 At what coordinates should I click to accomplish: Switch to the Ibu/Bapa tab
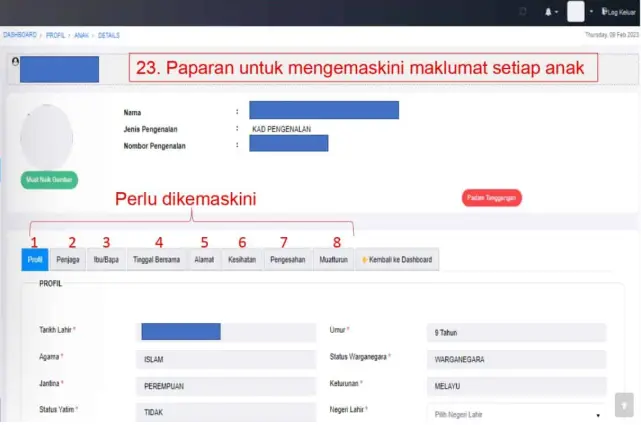106,259
